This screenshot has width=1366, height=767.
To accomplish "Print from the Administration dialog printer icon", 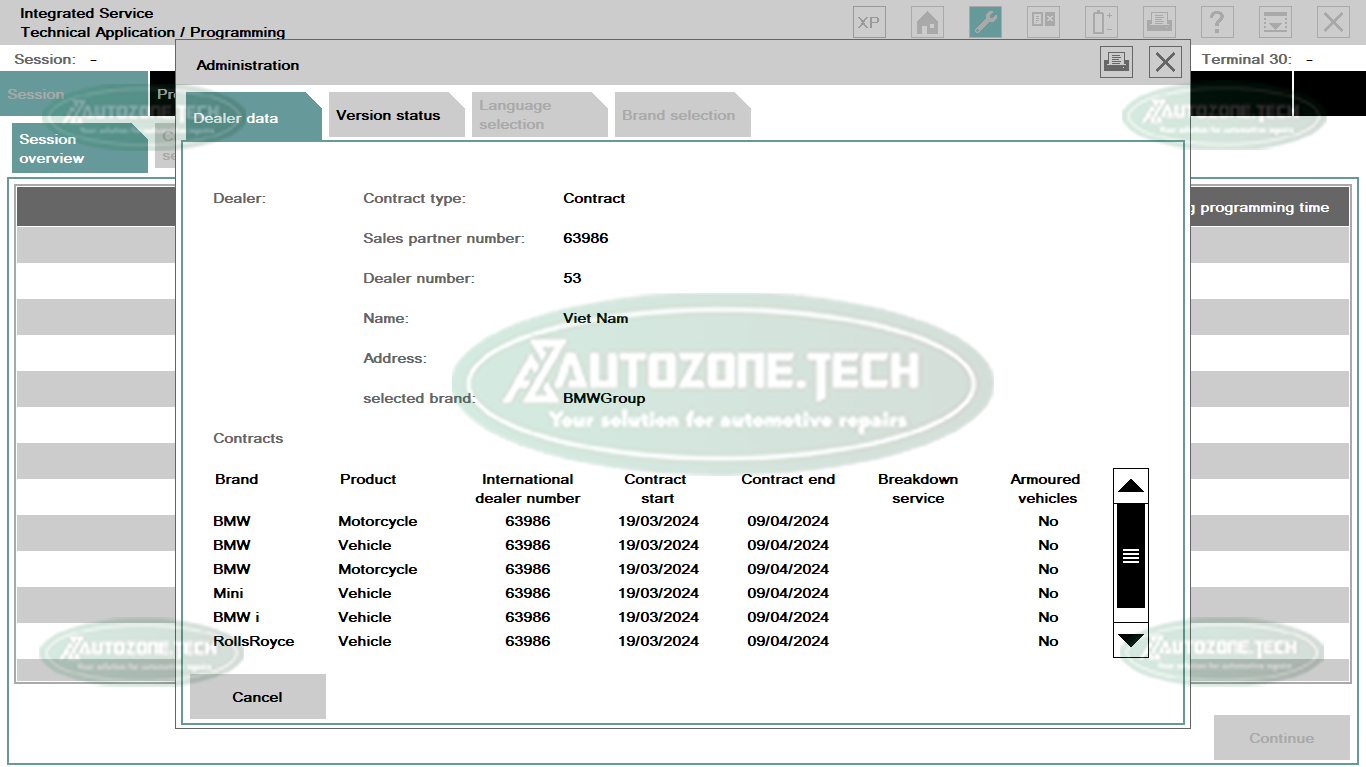I will click(x=1116, y=62).
